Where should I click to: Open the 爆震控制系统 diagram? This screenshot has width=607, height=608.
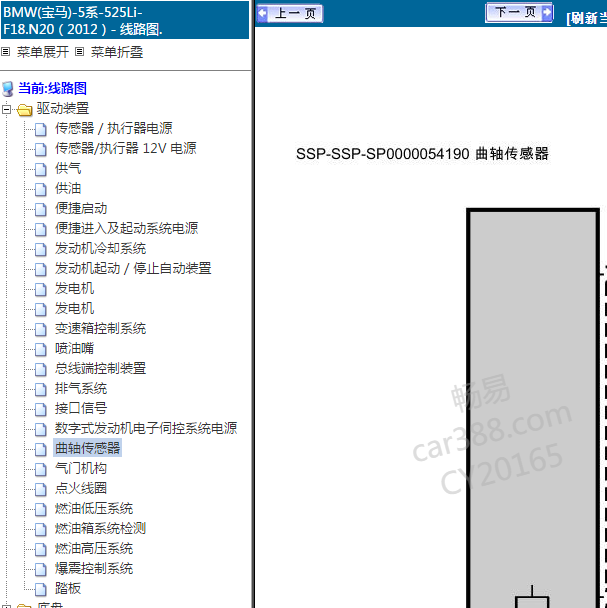(94, 568)
